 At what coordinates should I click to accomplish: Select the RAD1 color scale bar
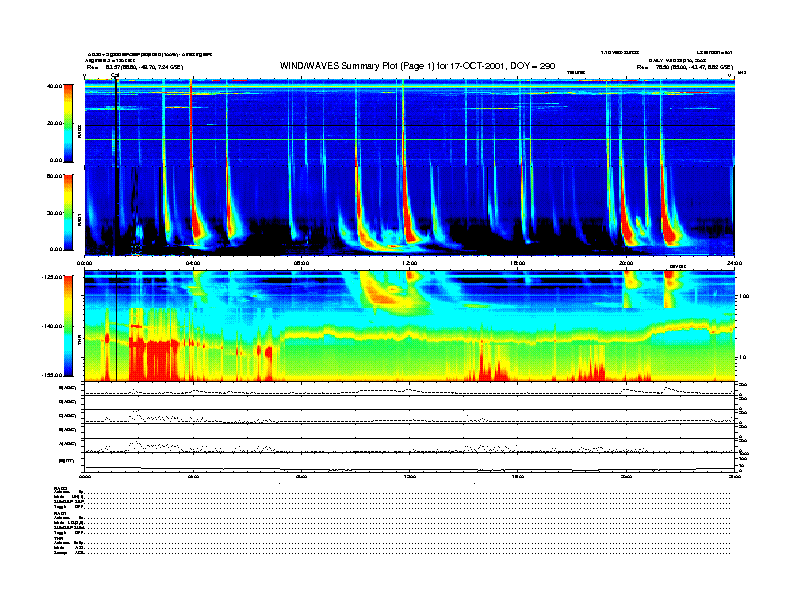click(68, 213)
